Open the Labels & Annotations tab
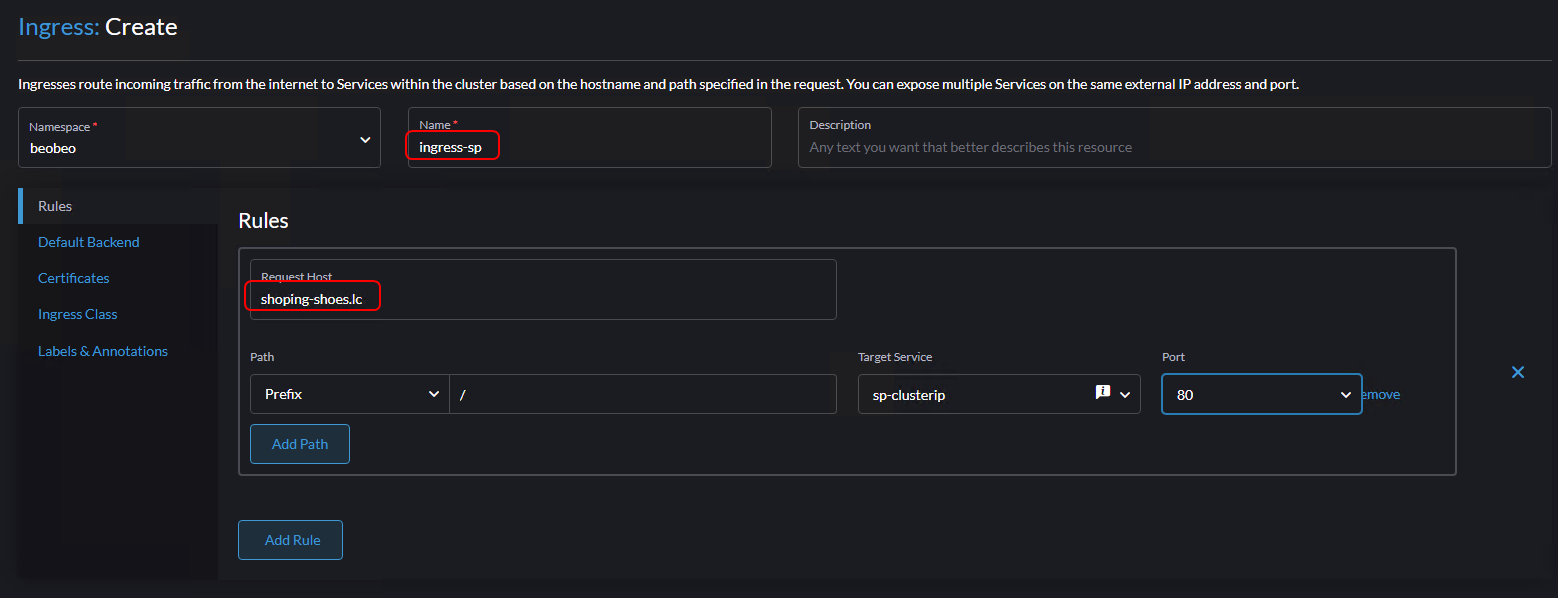This screenshot has height=598, width=1558. click(x=102, y=351)
